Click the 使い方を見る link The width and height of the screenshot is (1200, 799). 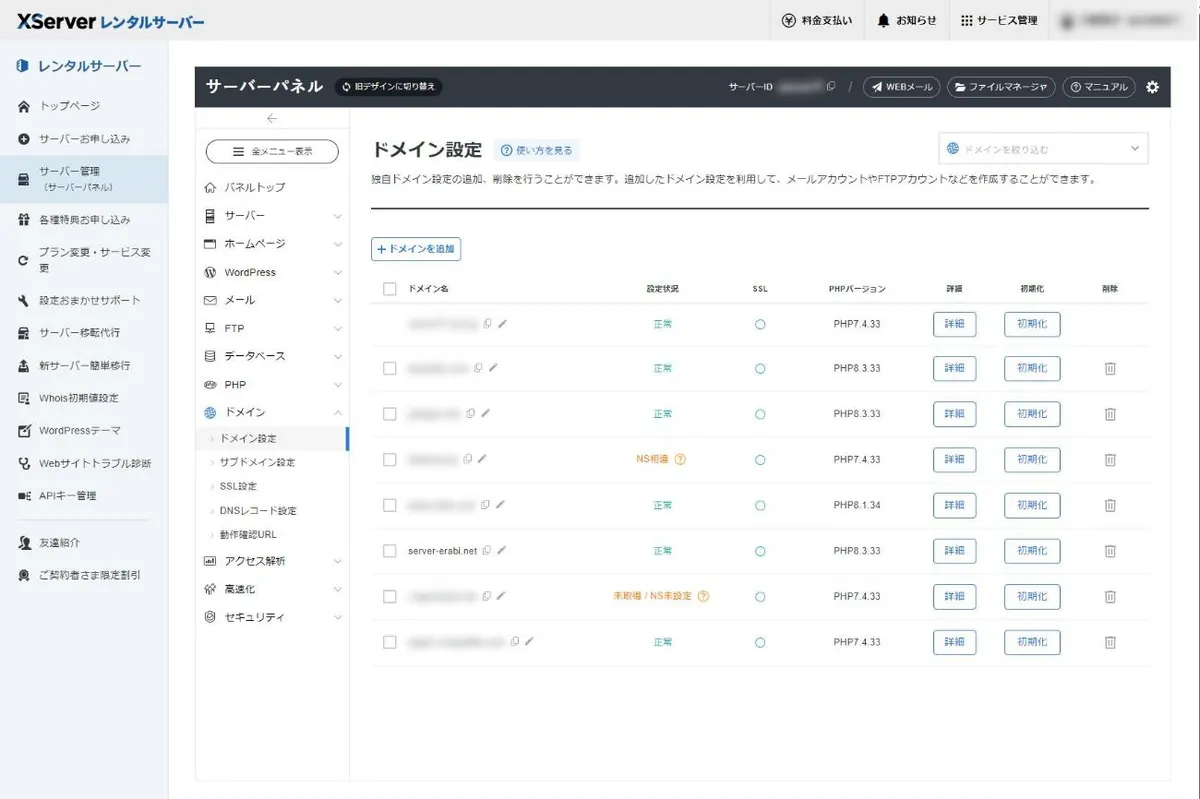(537, 151)
